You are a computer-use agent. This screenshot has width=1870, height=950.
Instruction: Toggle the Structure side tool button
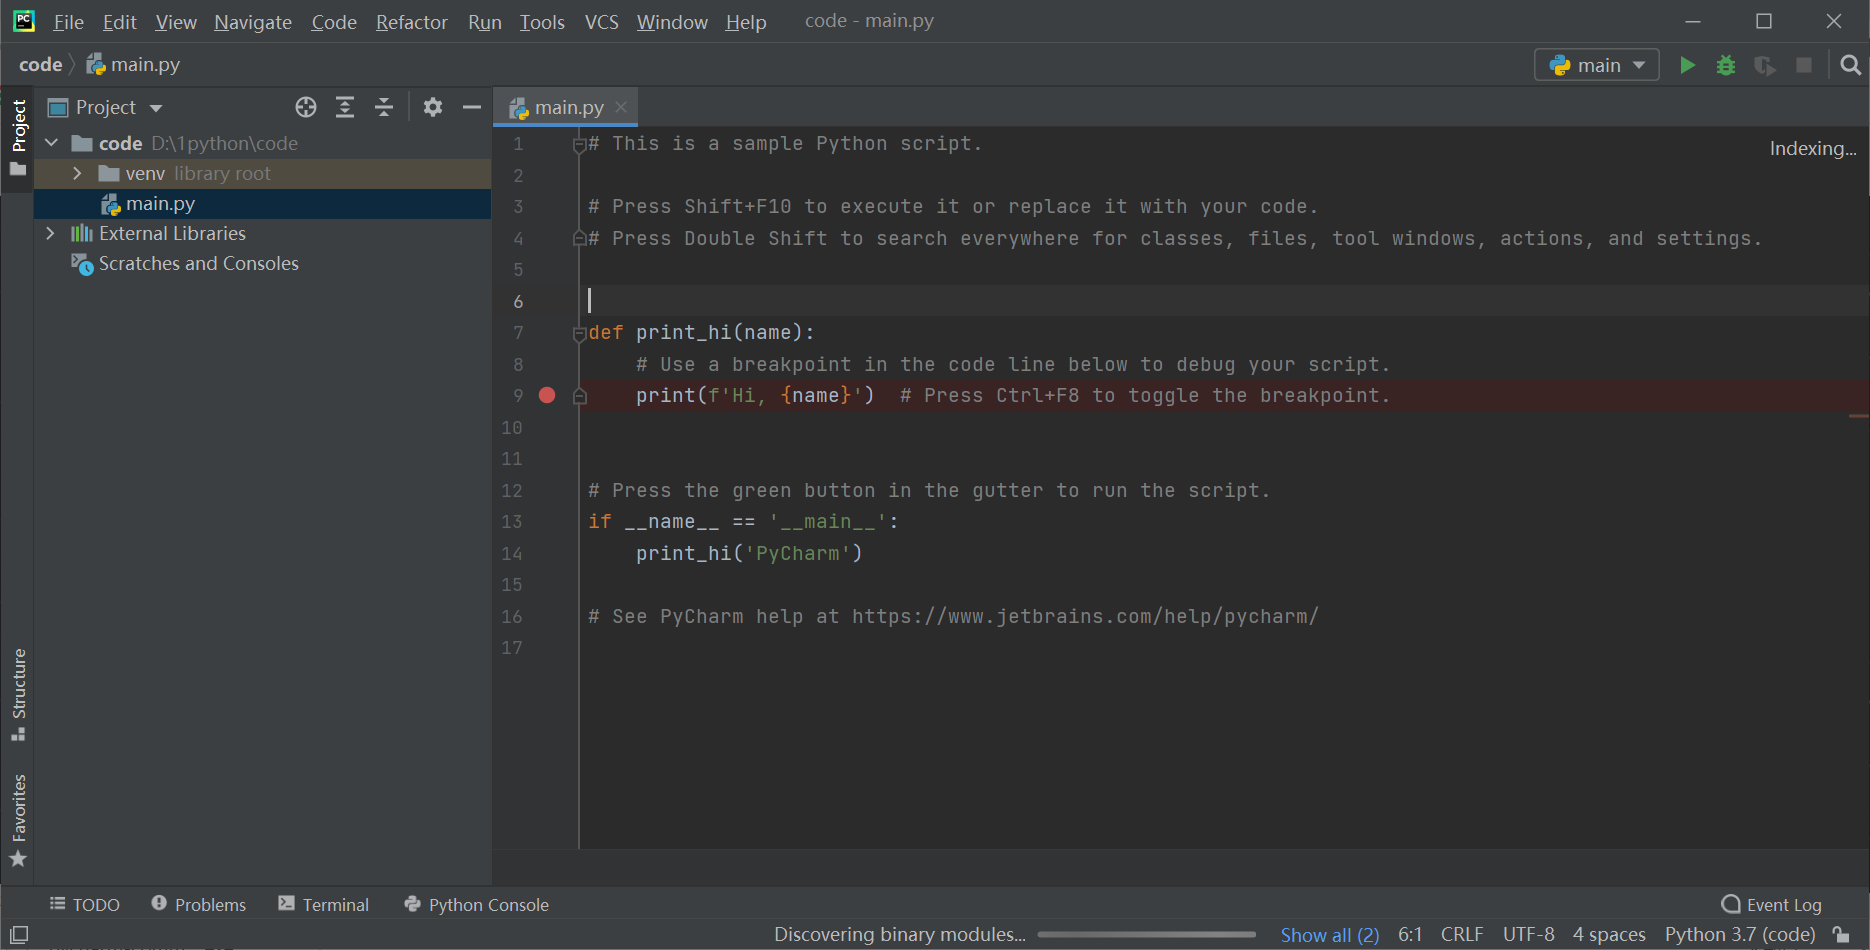click(x=18, y=695)
